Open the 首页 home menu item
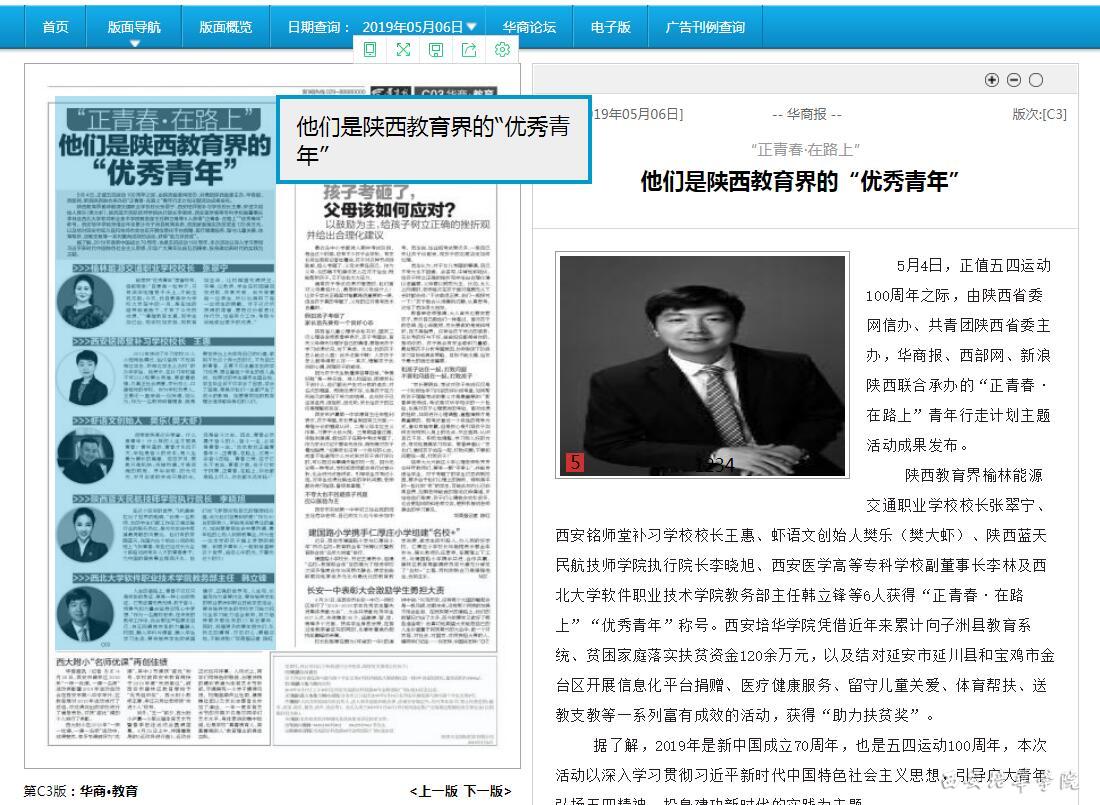Viewport: 1100px width, 805px height. [x=56, y=27]
